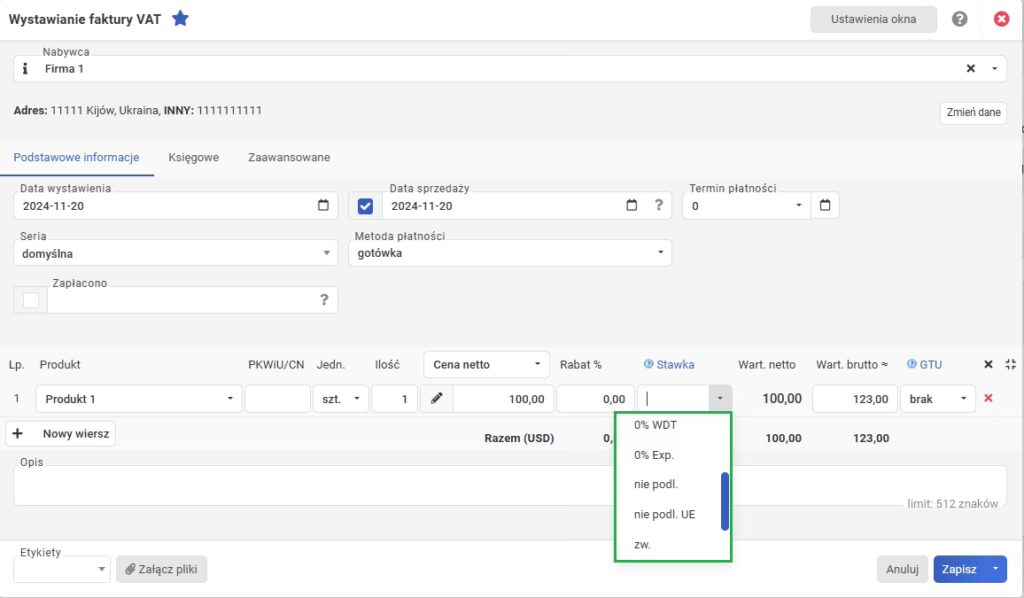
Task: Uncheck the Data sprzedaży checkbox
Action: pos(366,206)
